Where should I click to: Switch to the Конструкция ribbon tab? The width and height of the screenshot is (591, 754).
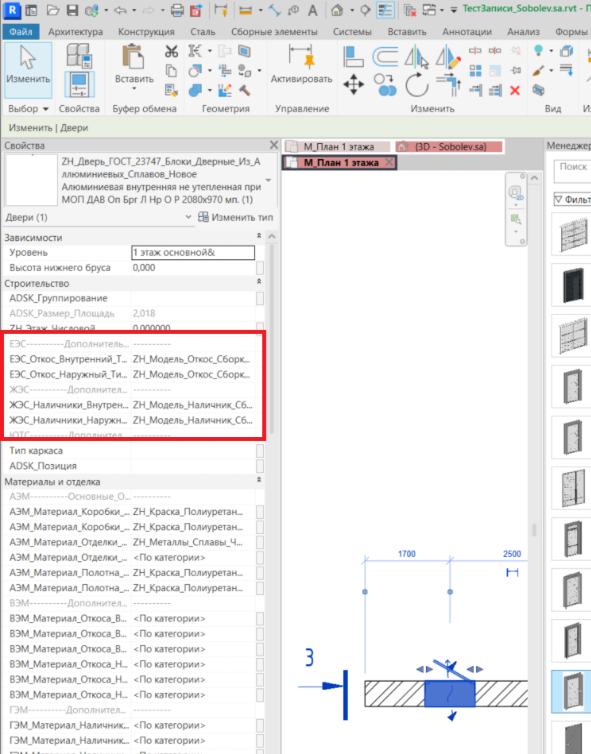(146, 32)
